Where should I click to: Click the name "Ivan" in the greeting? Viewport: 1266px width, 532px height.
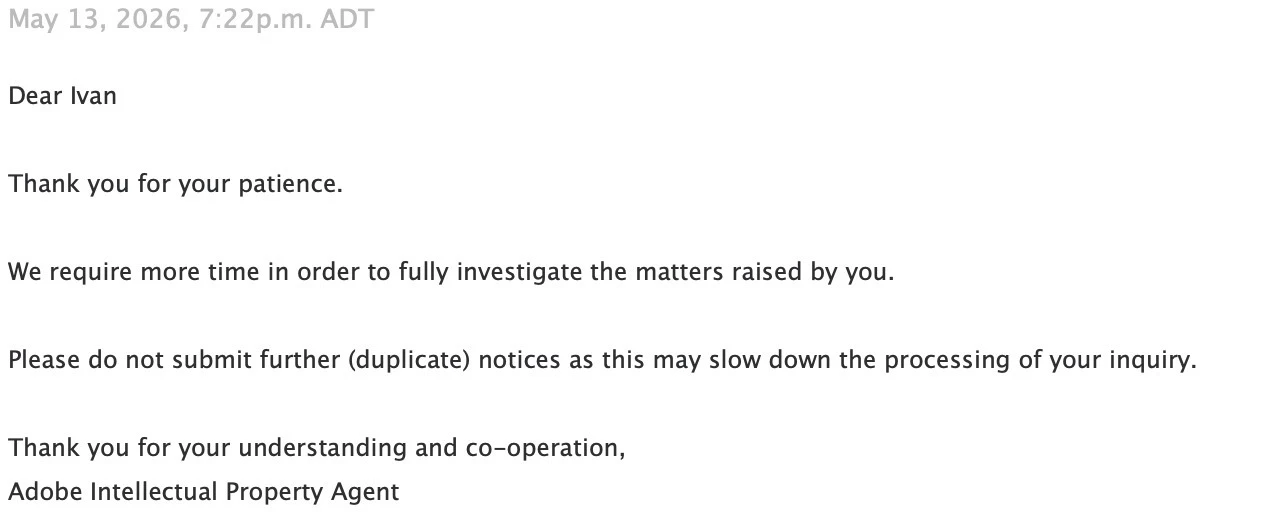[x=93, y=96]
